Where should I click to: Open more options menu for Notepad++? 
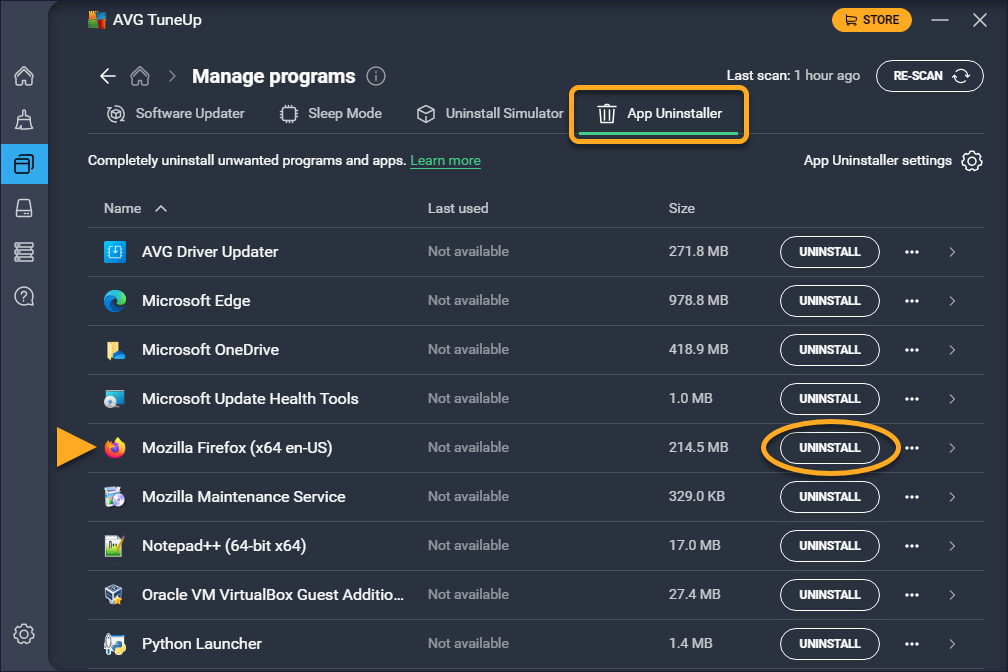pos(911,546)
